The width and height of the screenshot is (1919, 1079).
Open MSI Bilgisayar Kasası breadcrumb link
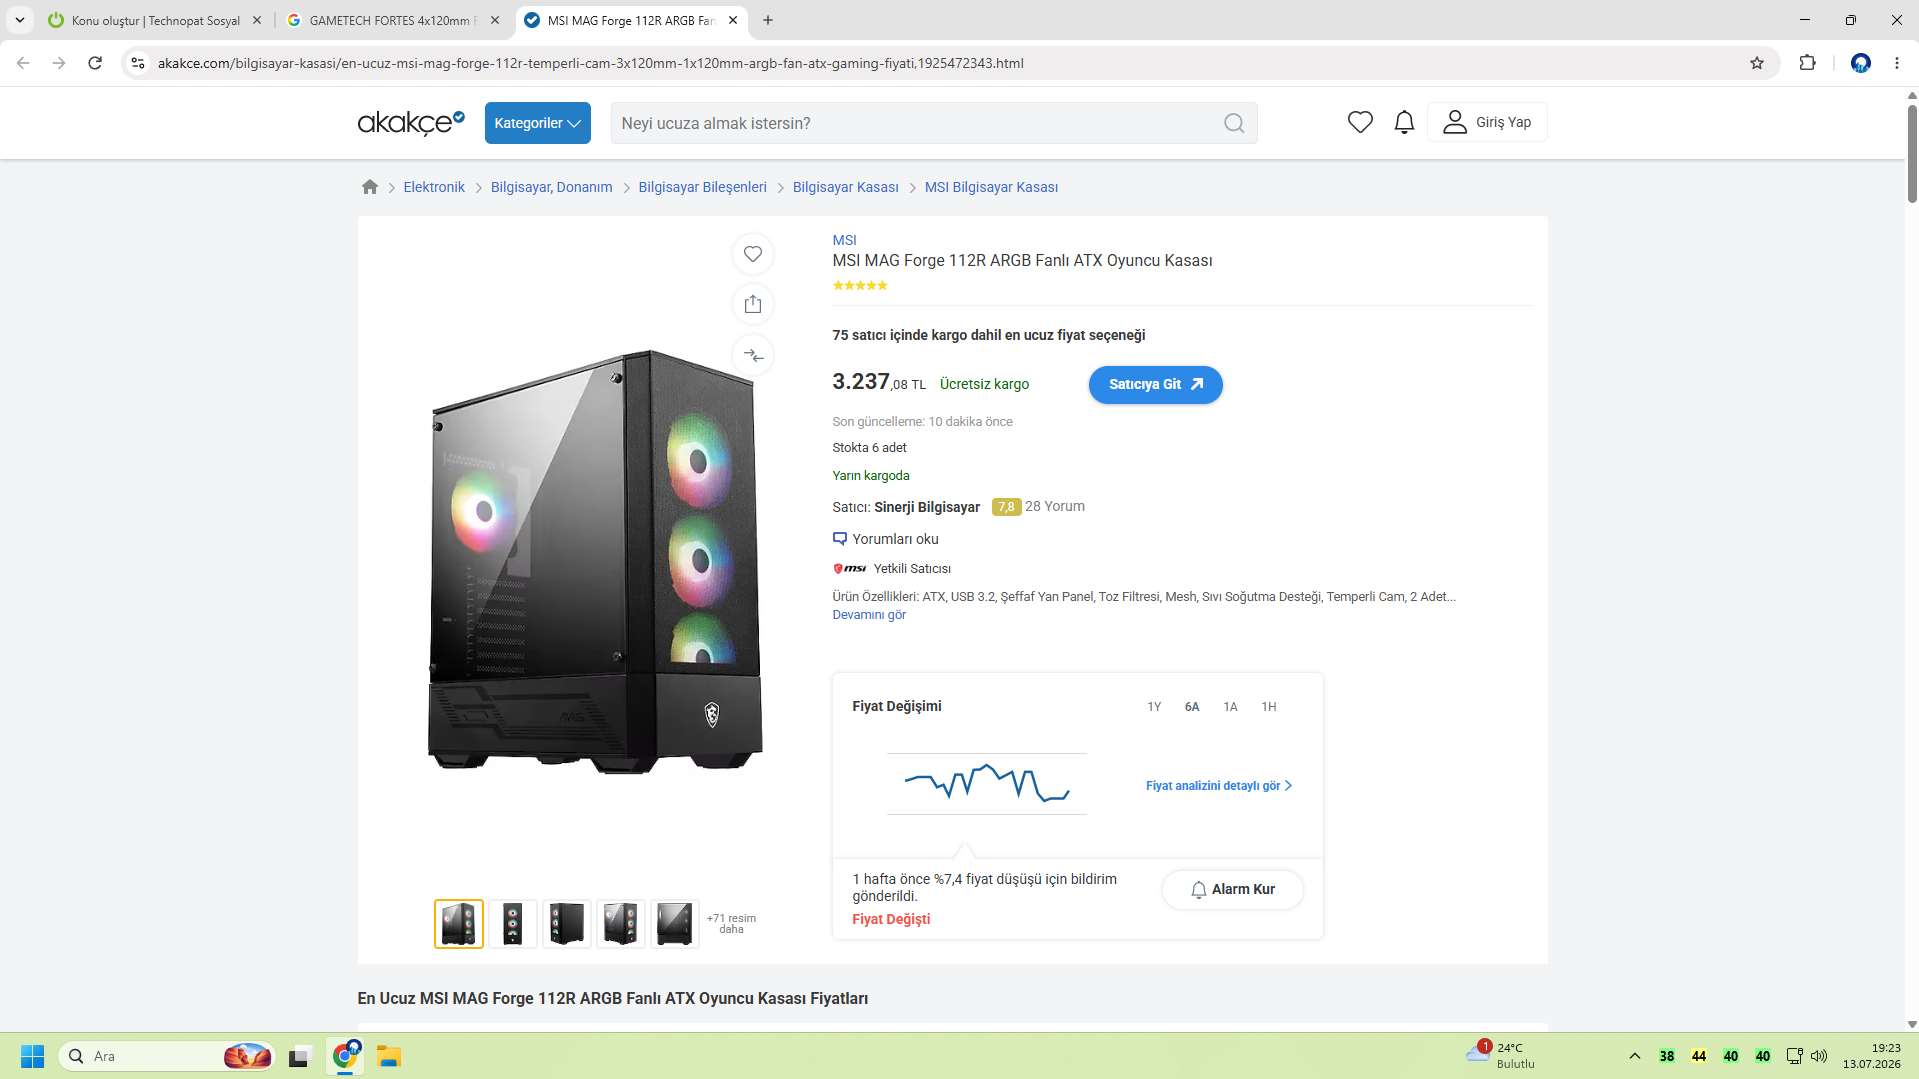991,187
